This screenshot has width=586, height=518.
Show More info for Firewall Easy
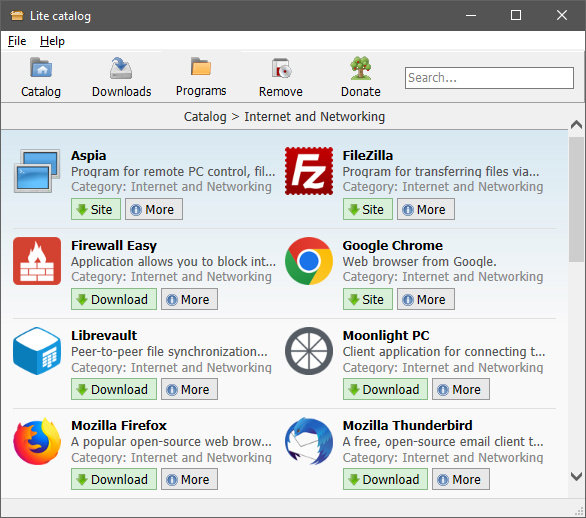point(189,299)
